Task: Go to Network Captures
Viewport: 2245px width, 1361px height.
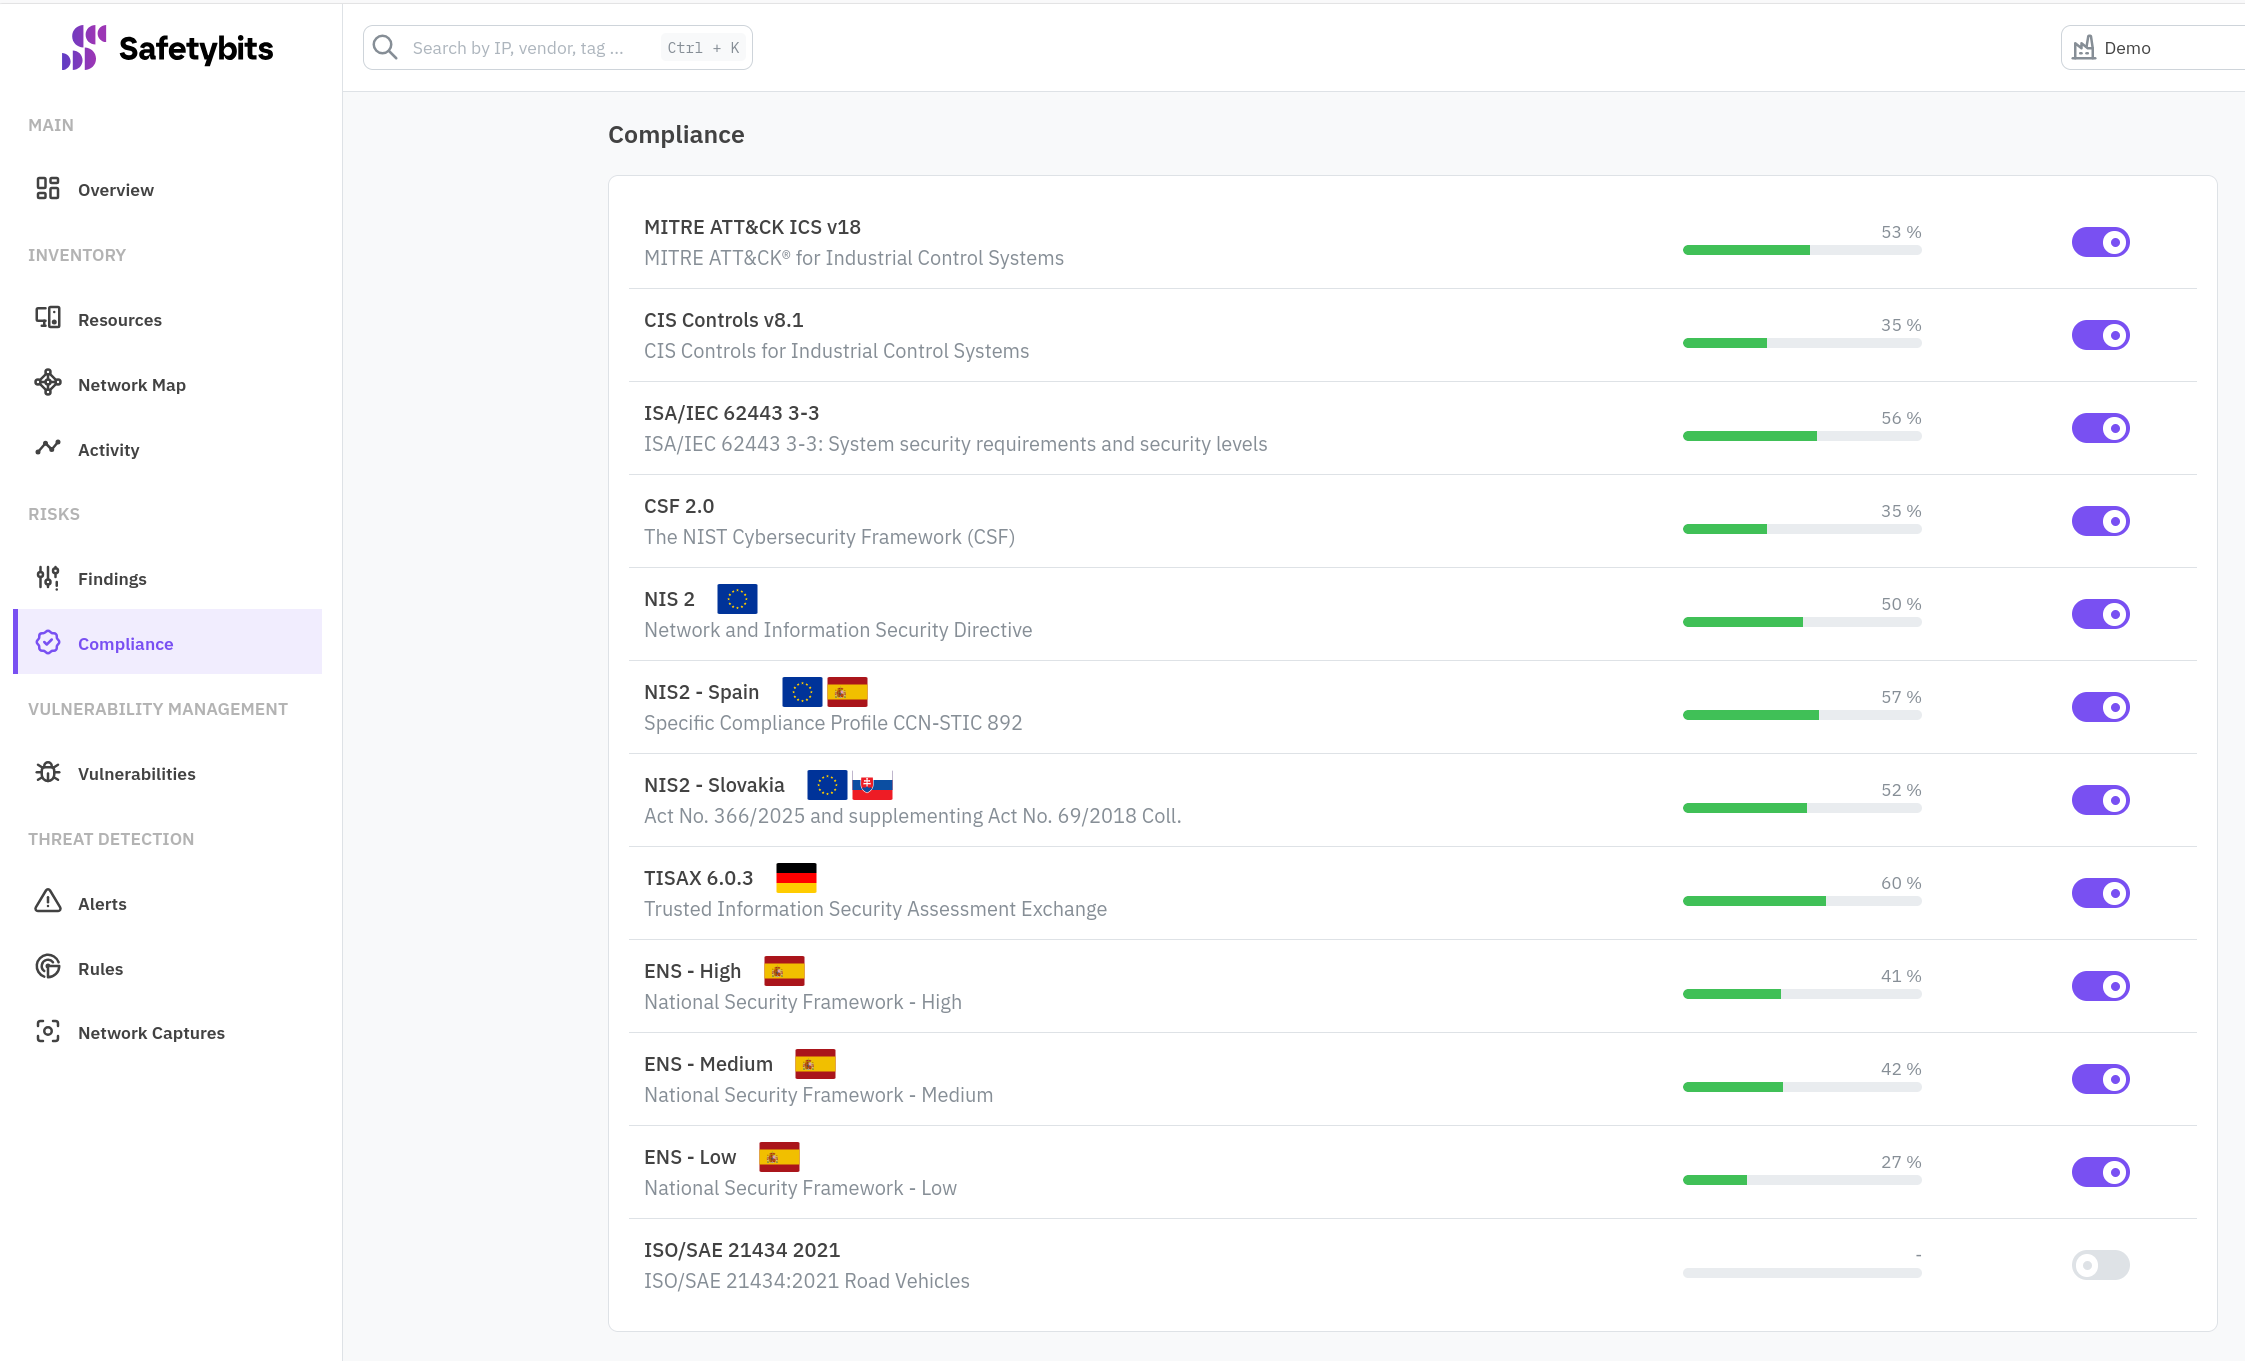Action: click(168, 1032)
